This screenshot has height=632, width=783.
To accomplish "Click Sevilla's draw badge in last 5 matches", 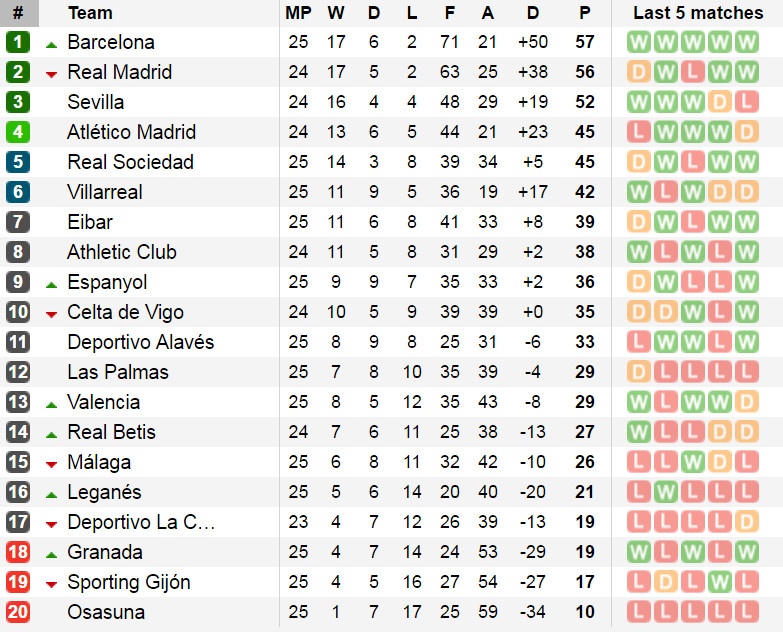I will coord(719,102).
